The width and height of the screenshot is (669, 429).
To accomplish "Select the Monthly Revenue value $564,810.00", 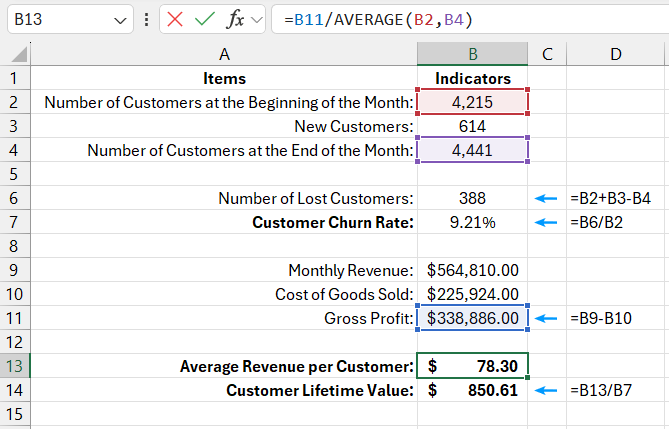I will click(x=473, y=270).
